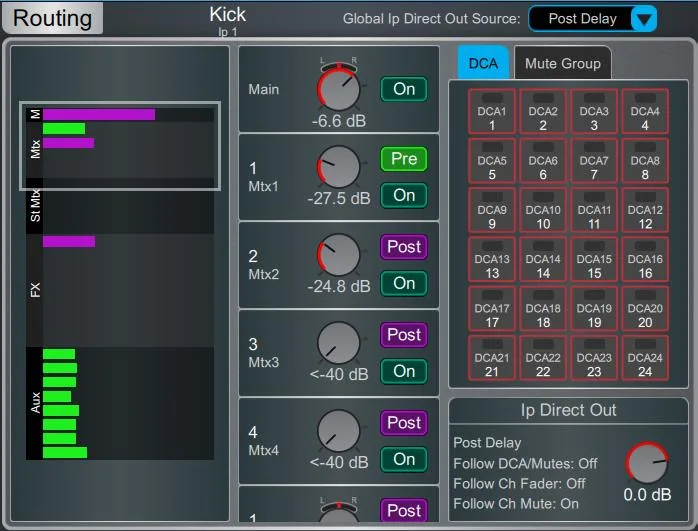Assign channel to DCA24
The image size is (698, 531).
pyautogui.click(x=645, y=358)
